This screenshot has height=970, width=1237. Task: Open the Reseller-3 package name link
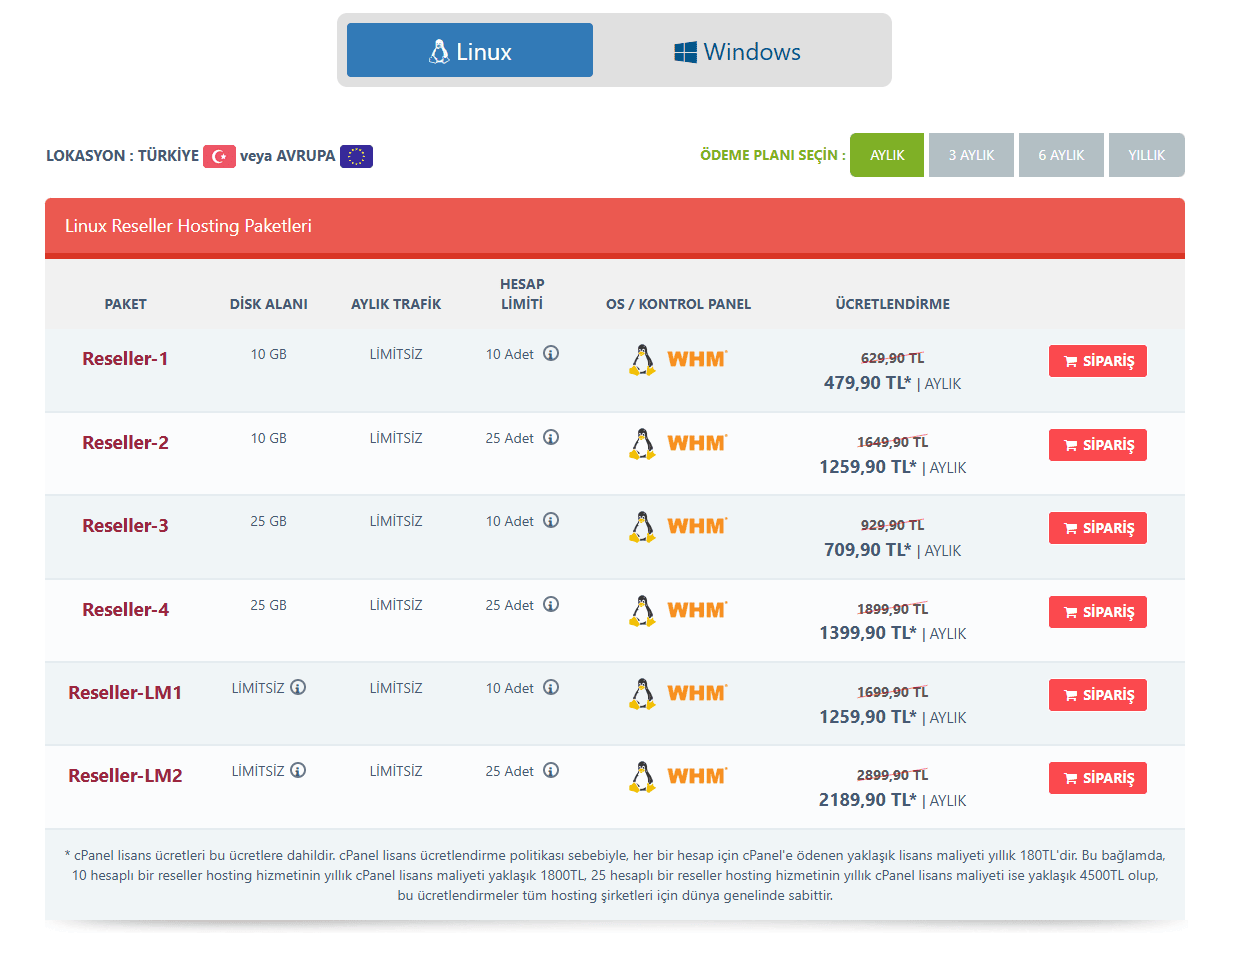pos(125,526)
